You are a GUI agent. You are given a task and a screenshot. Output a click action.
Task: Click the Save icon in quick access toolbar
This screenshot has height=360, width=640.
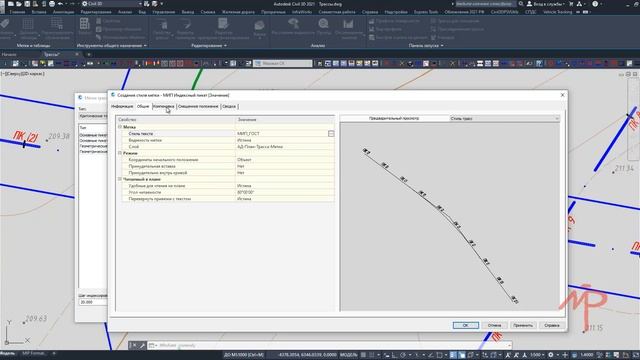tap(27, 4)
